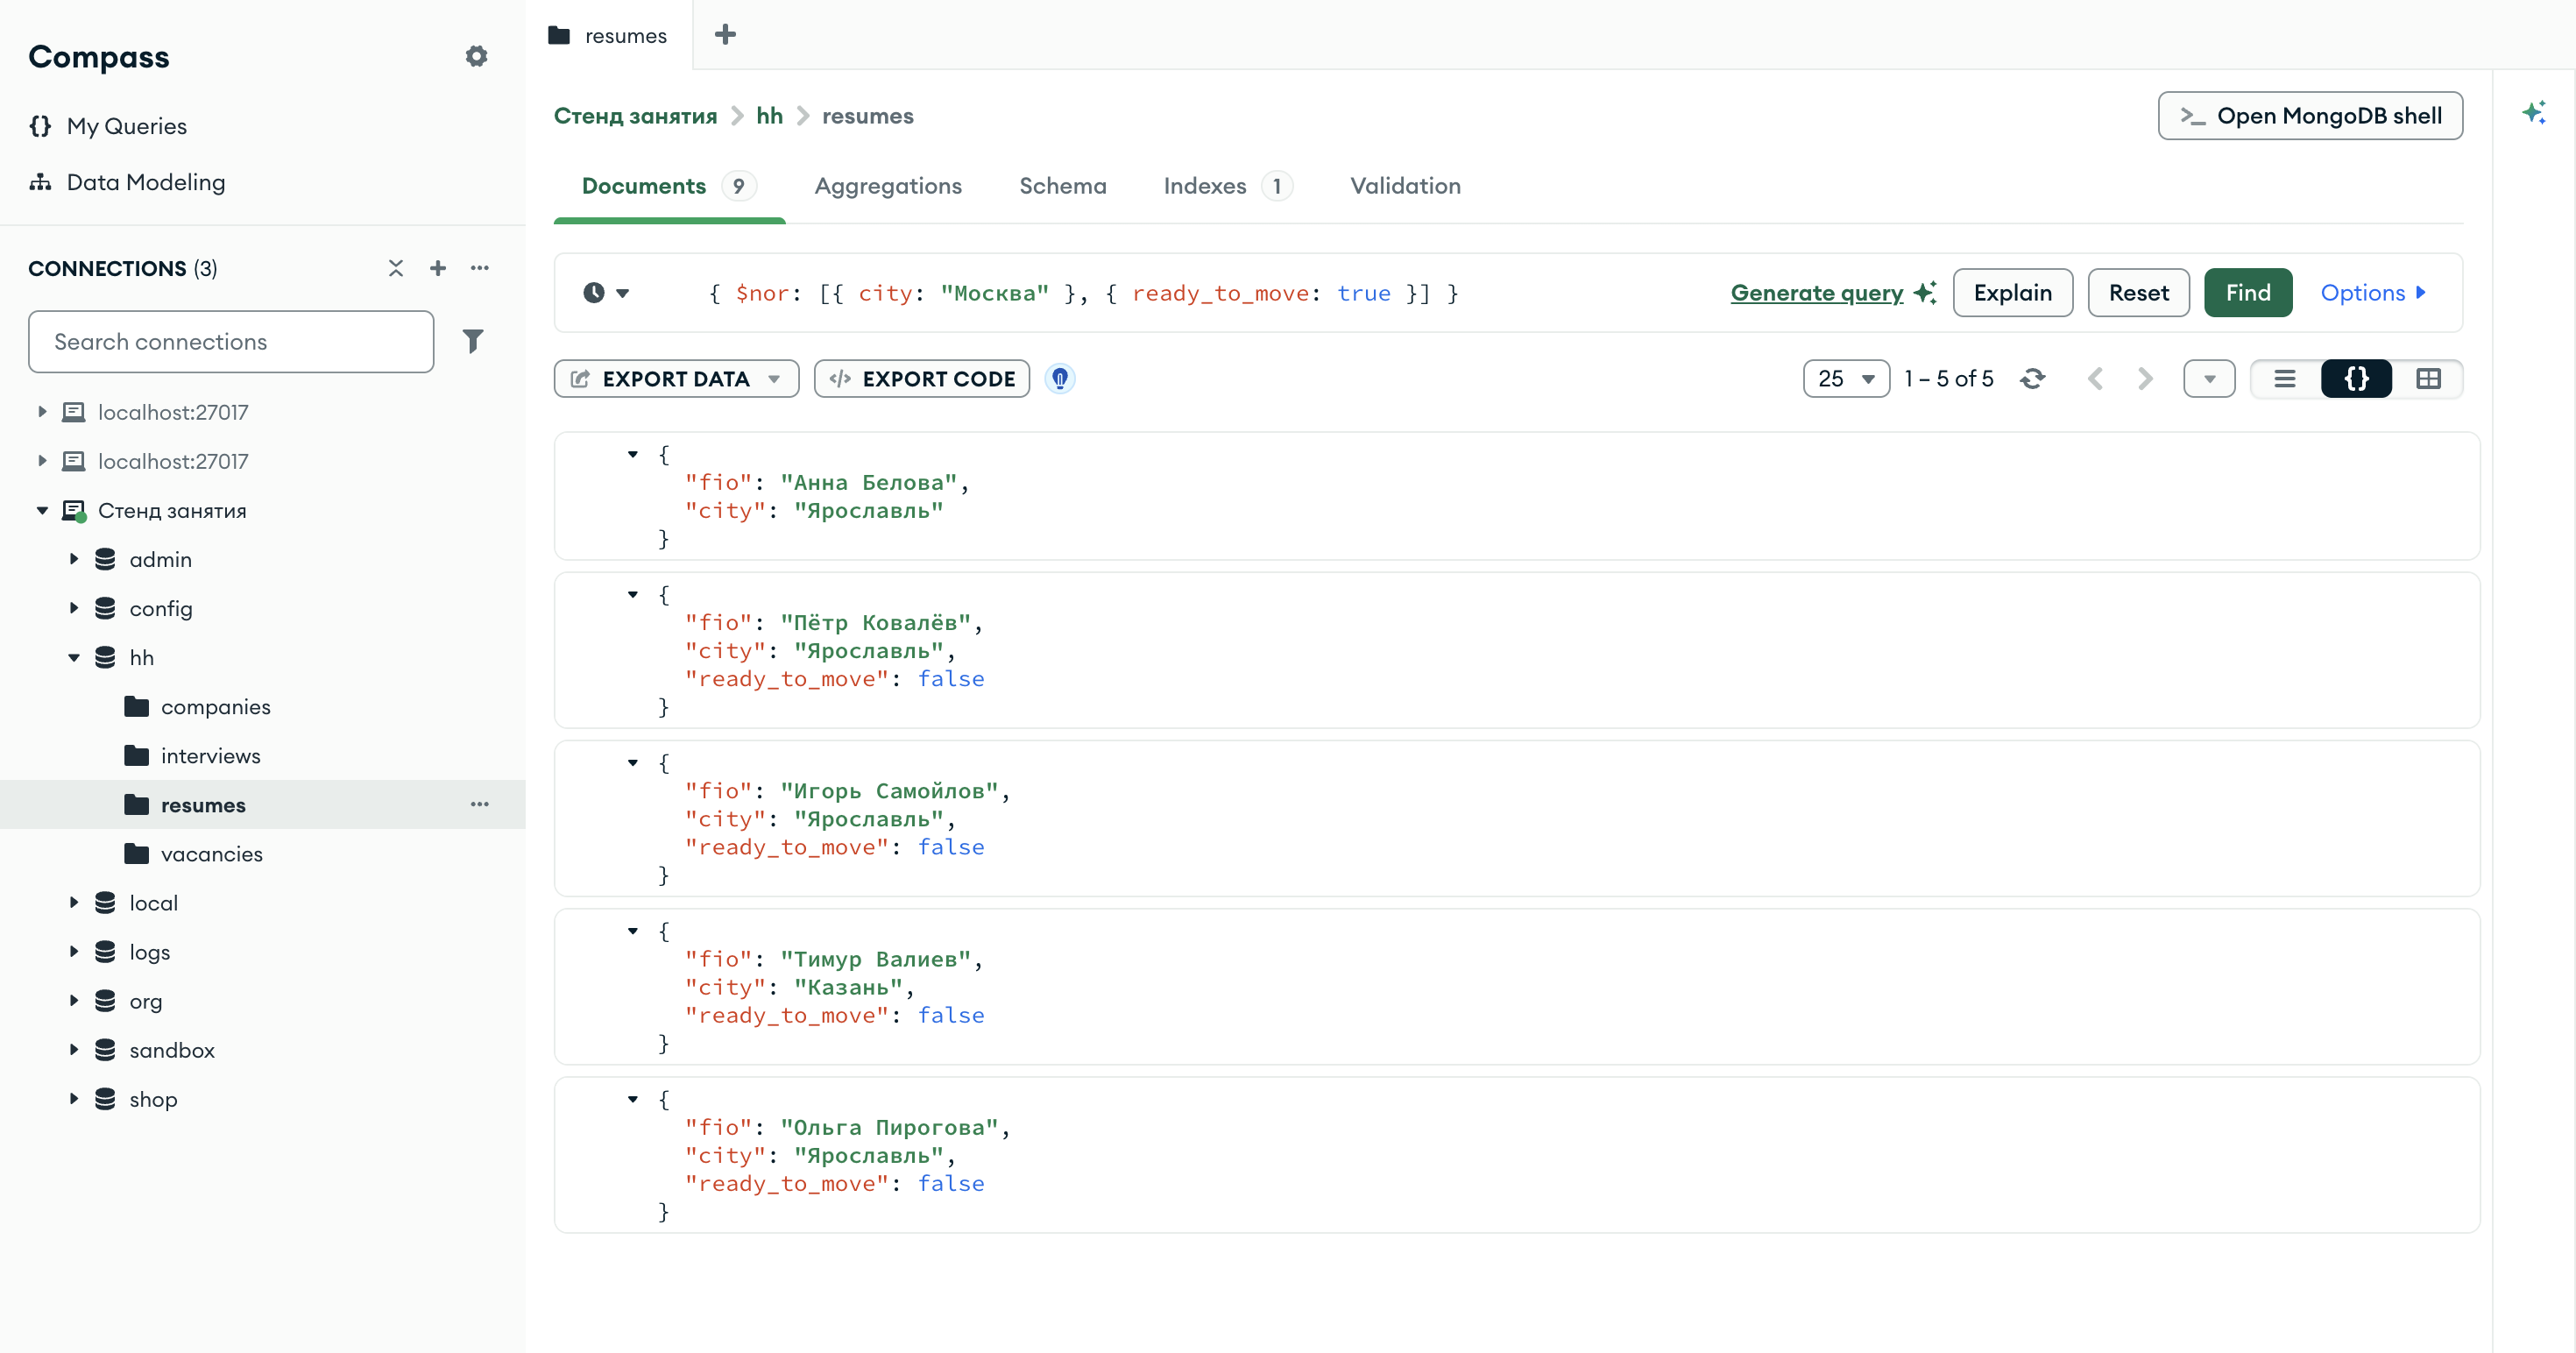Collapse the Стенд занятия connection
Screen dimensions: 2576x1353
tap(42, 510)
